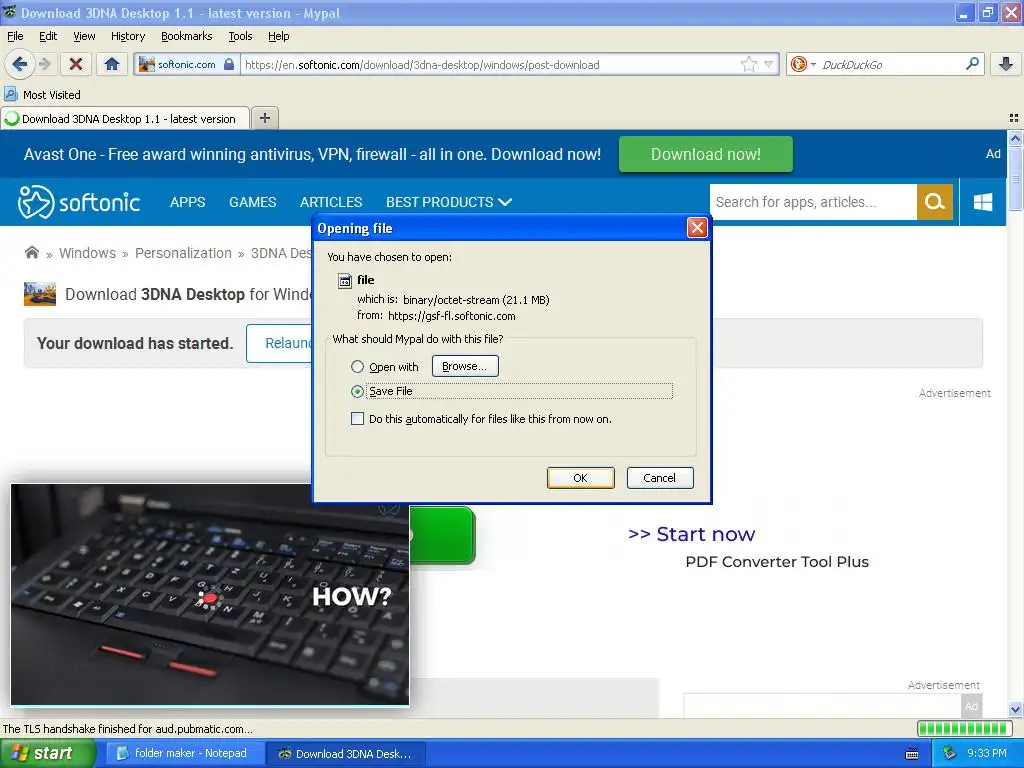This screenshot has height=768, width=1024.
Task: Select the Save File radio button
Action: point(357,391)
